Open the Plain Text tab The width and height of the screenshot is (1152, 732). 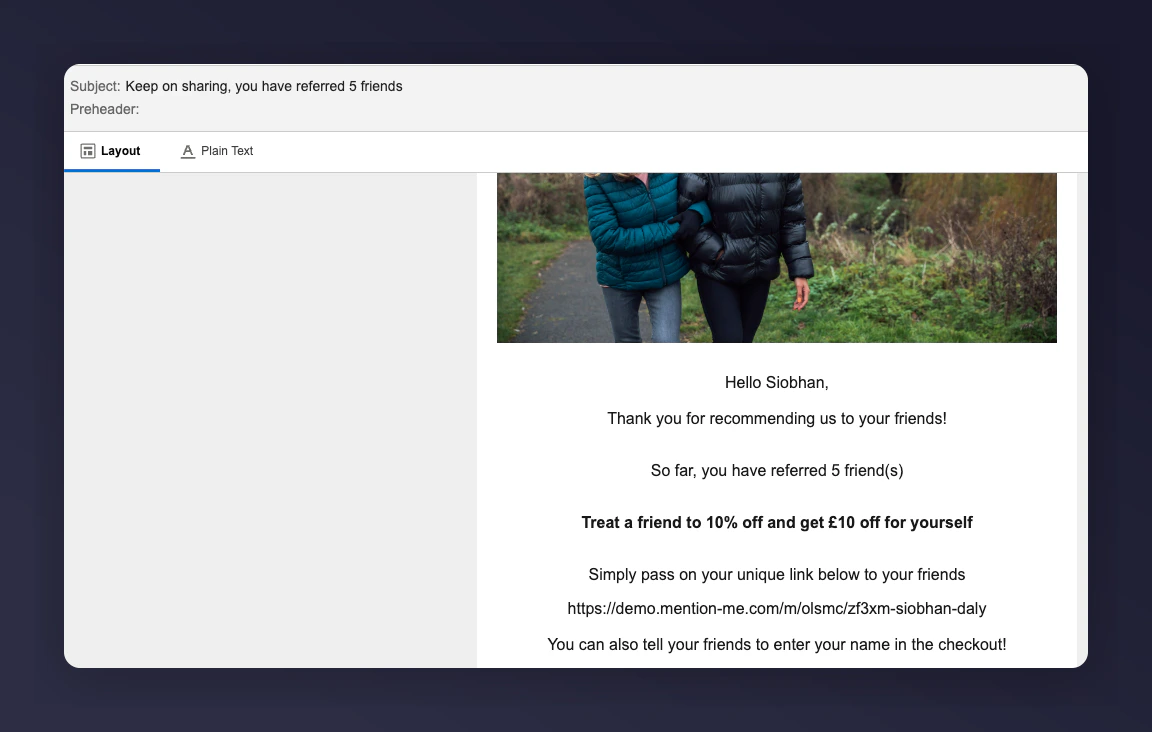217,151
